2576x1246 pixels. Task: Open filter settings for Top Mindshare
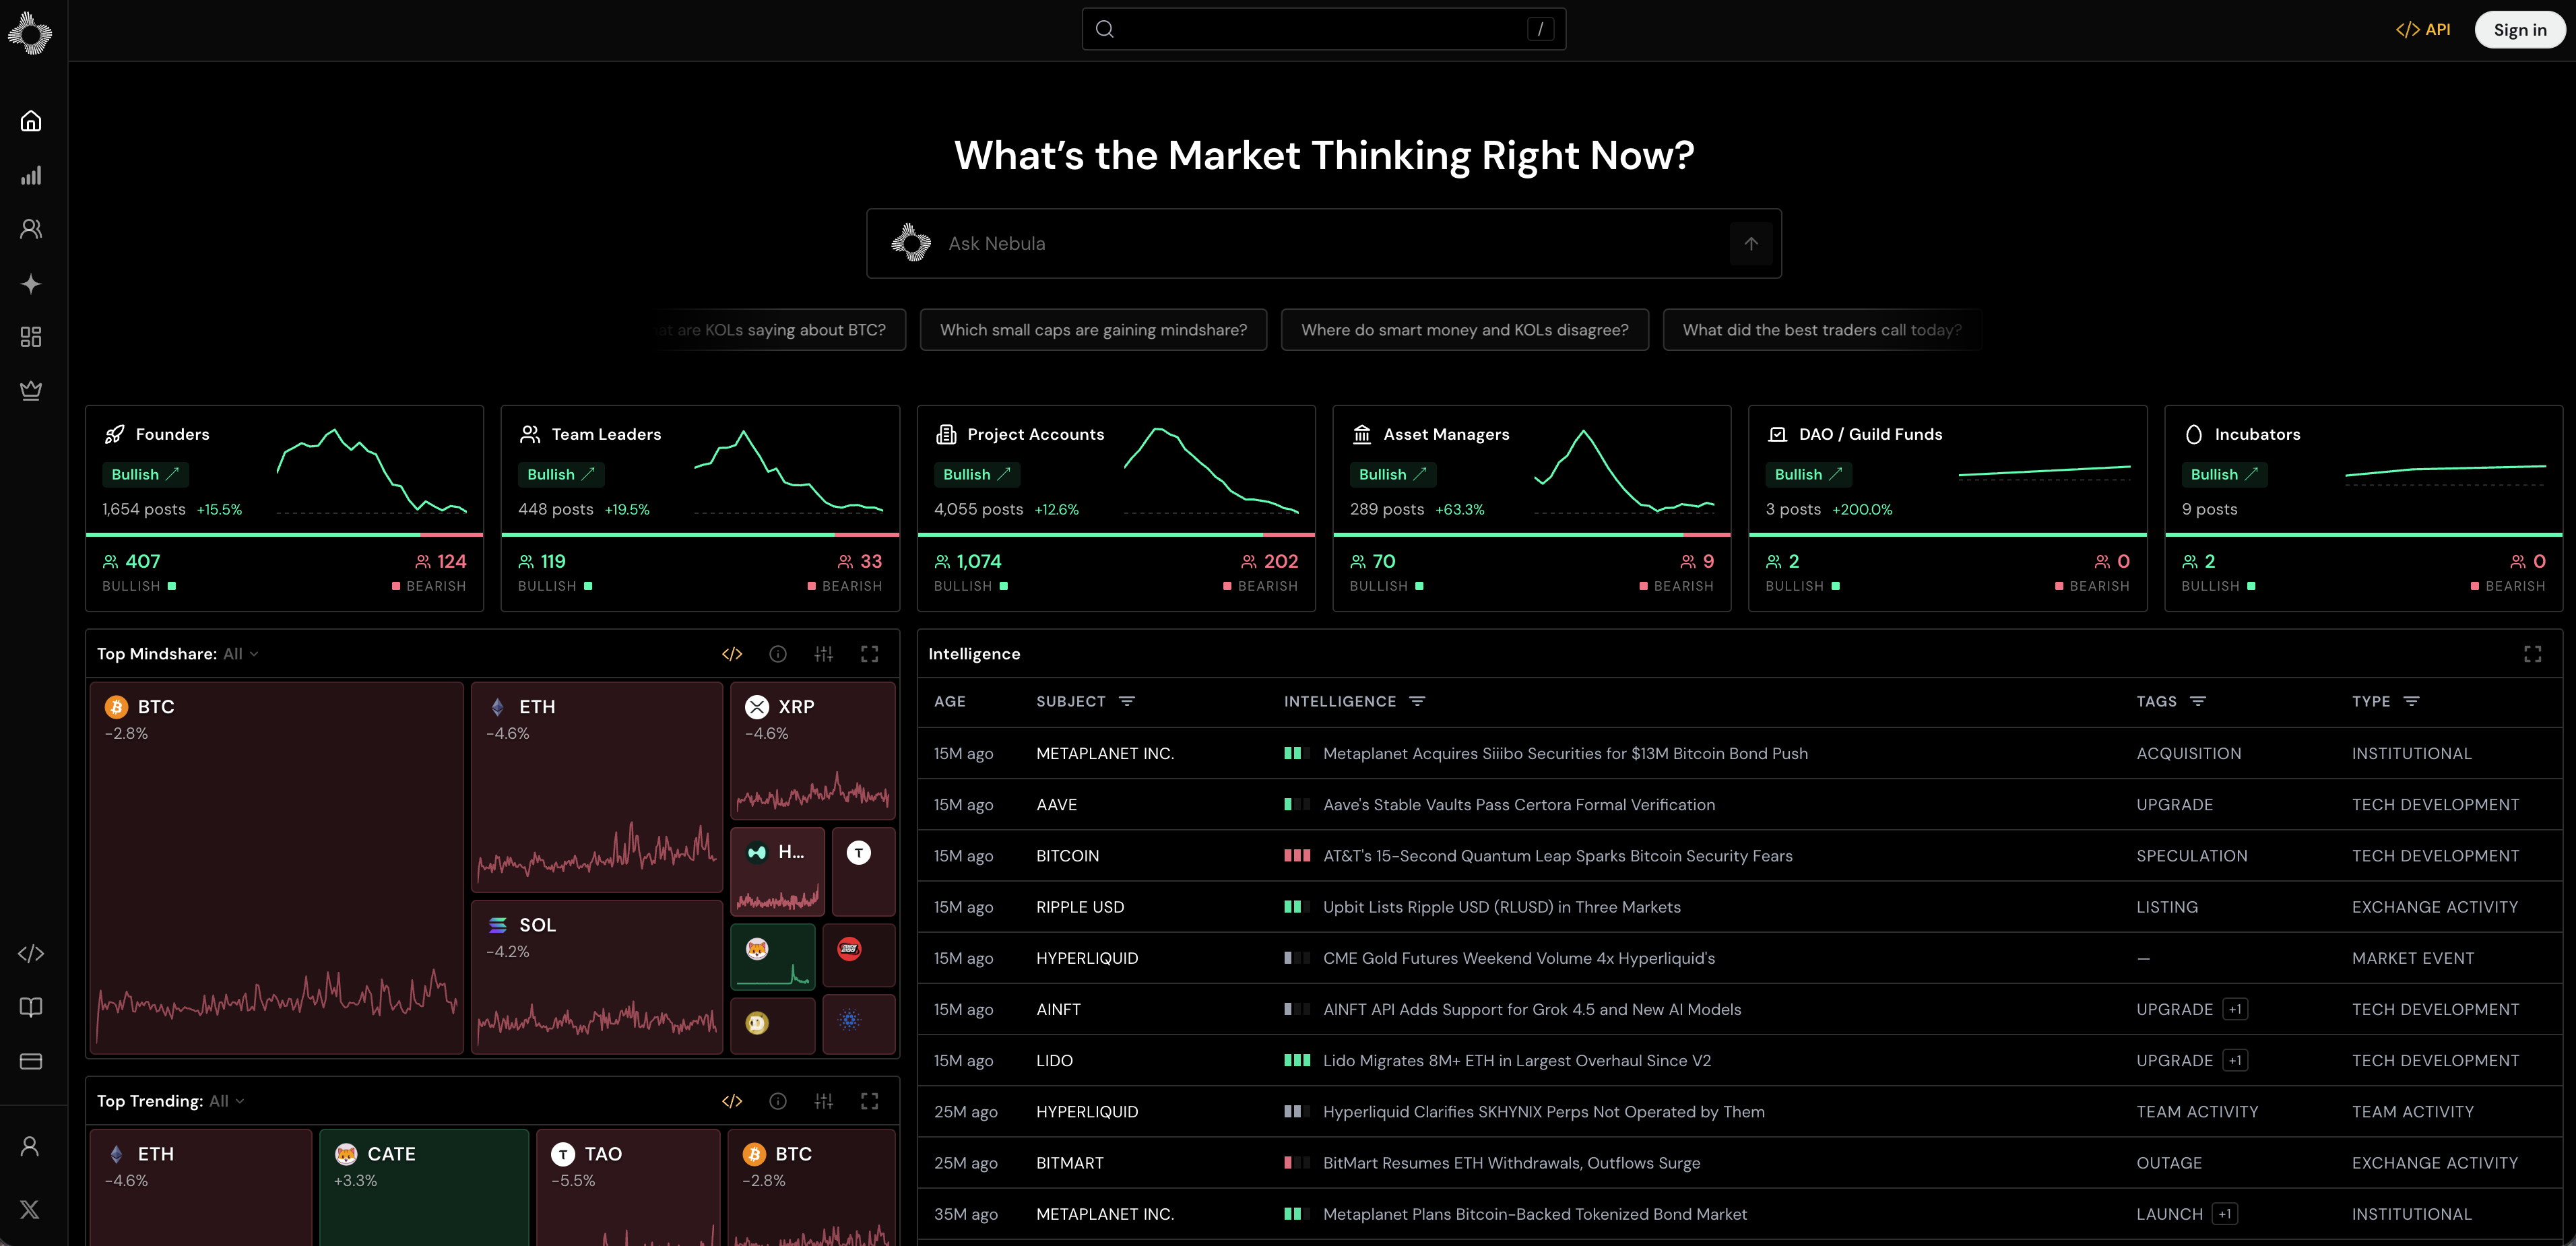tap(824, 654)
